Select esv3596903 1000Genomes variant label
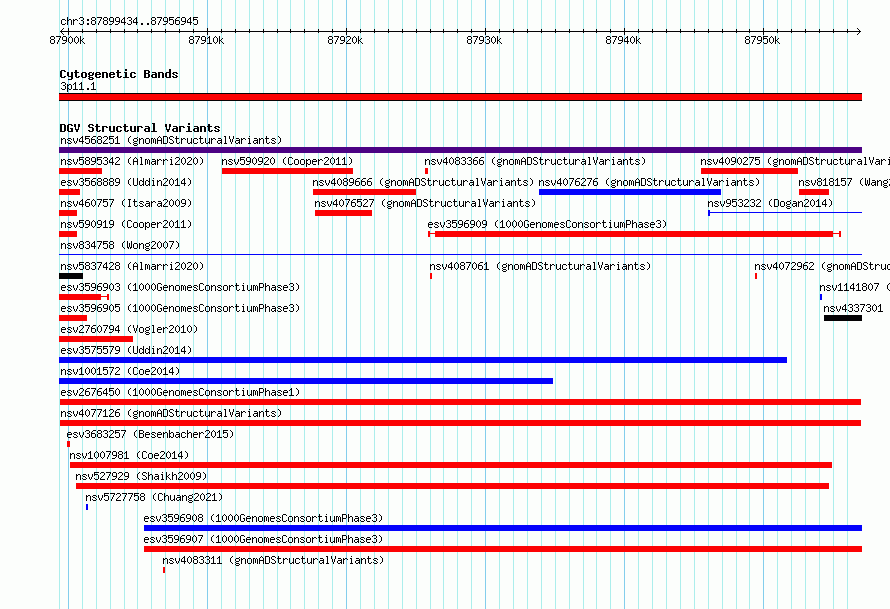 coord(180,287)
